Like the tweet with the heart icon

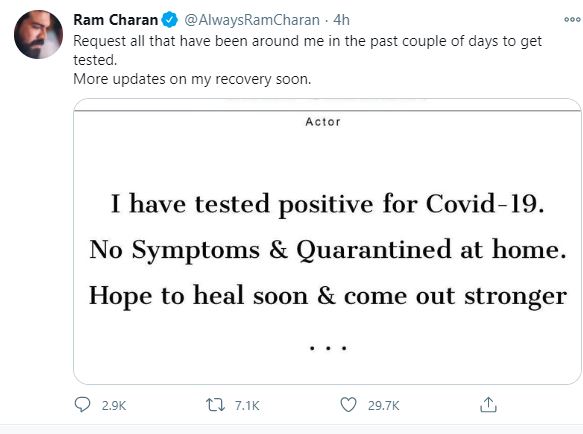[348, 405]
